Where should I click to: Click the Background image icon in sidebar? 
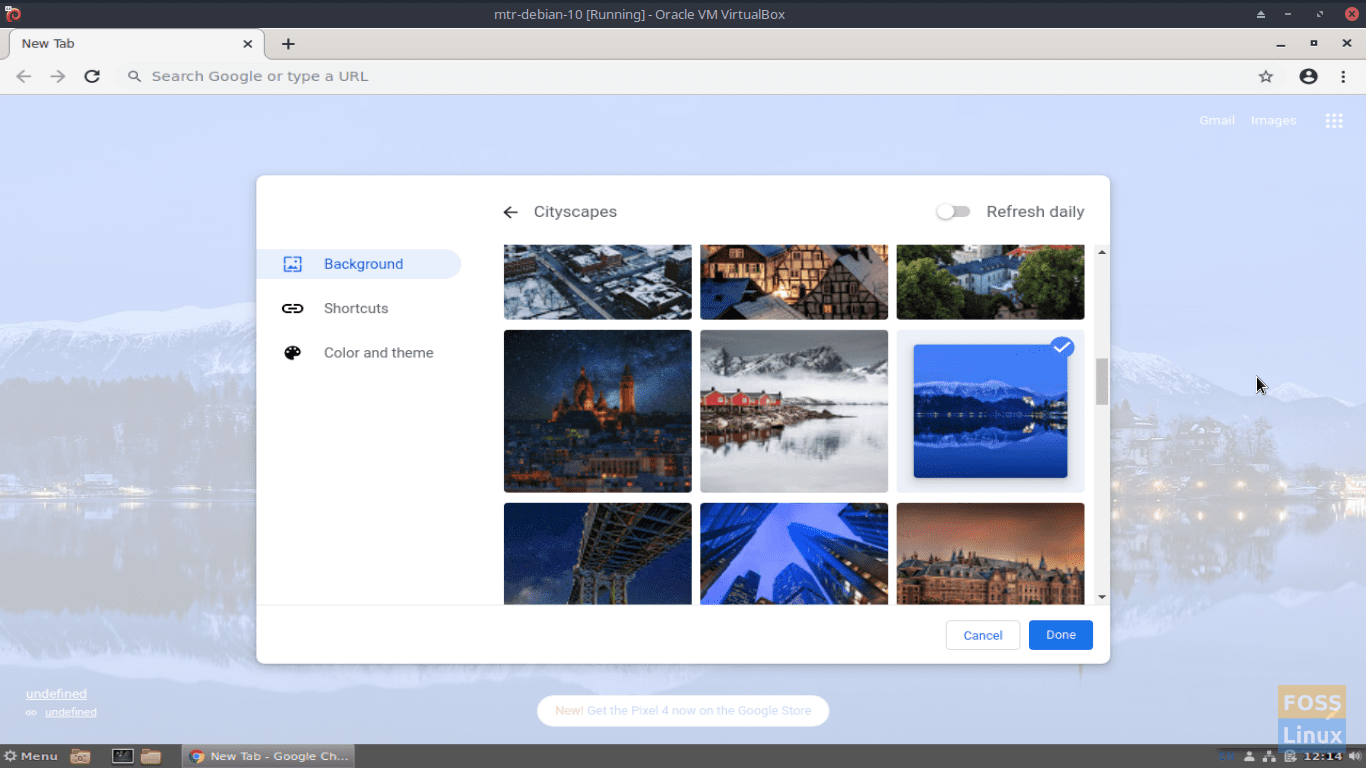pyautogui.click(x=292, y=264)
